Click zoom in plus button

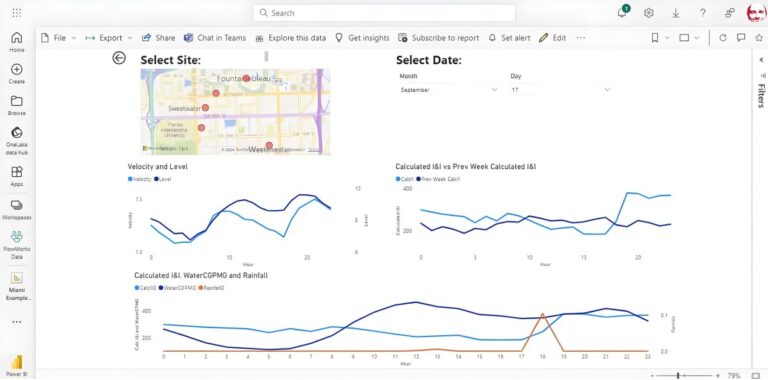point(718,376)
